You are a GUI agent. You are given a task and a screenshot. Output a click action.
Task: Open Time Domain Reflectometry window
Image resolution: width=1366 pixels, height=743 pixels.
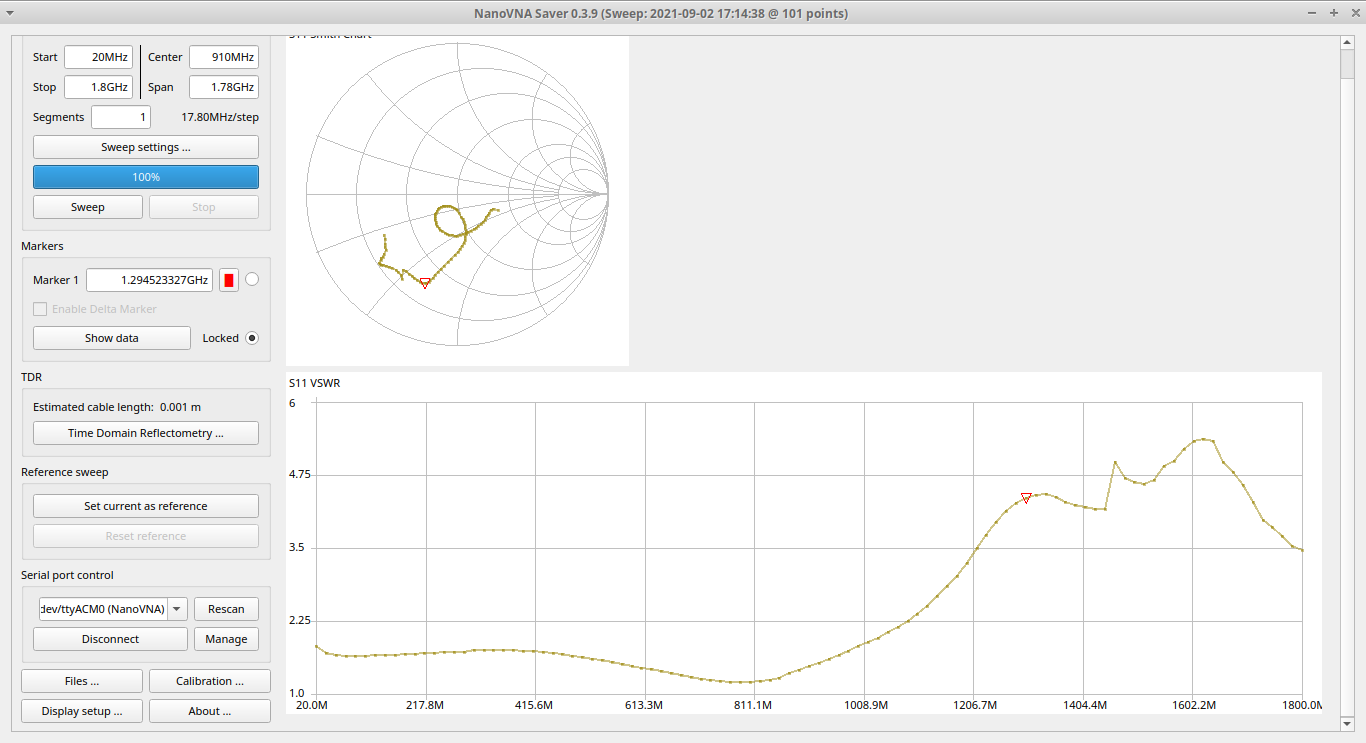click(x=146, y=433)
